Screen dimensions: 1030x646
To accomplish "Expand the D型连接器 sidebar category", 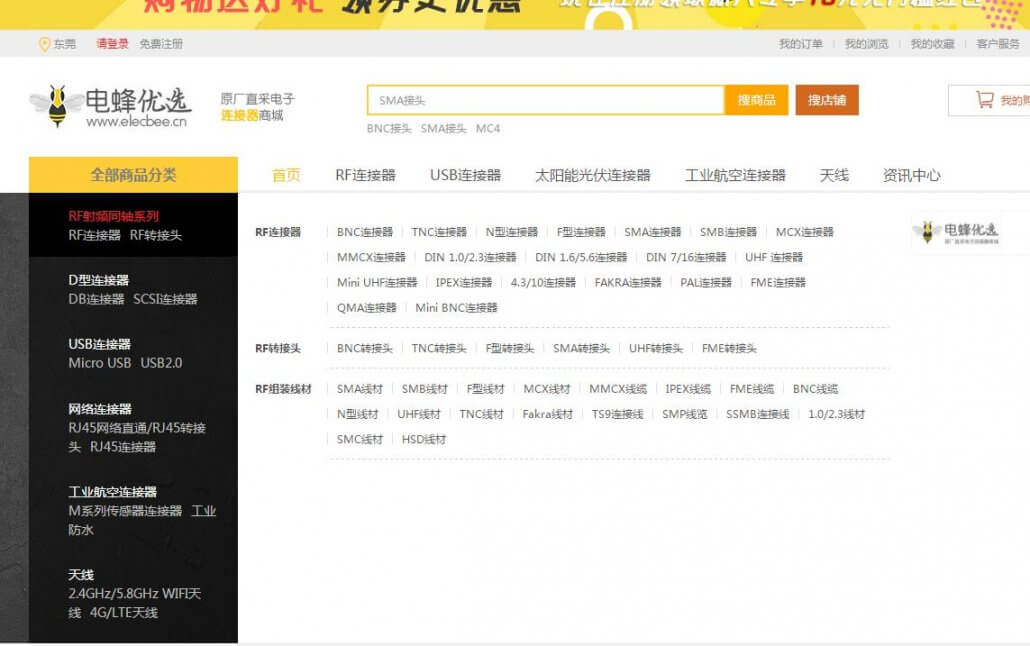I will pos(98,280).
